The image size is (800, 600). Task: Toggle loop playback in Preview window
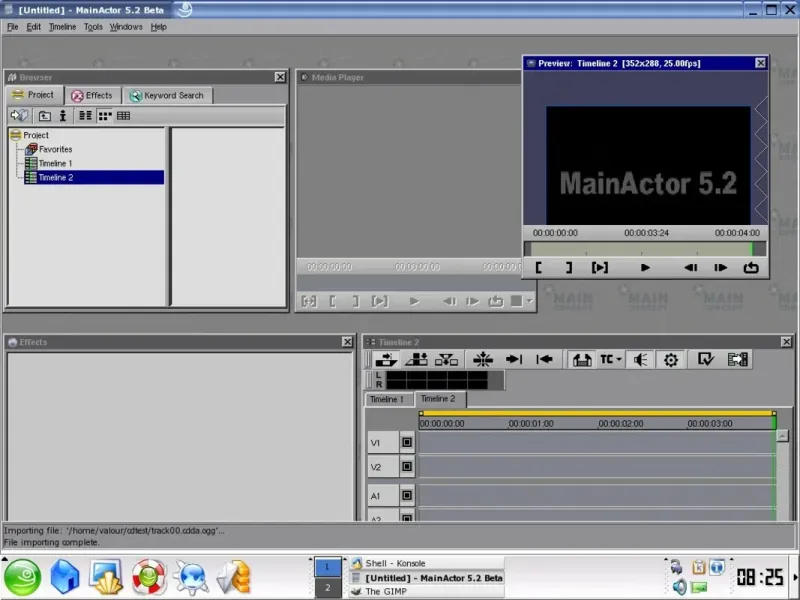pyautogui.click(x=751, y=267)
